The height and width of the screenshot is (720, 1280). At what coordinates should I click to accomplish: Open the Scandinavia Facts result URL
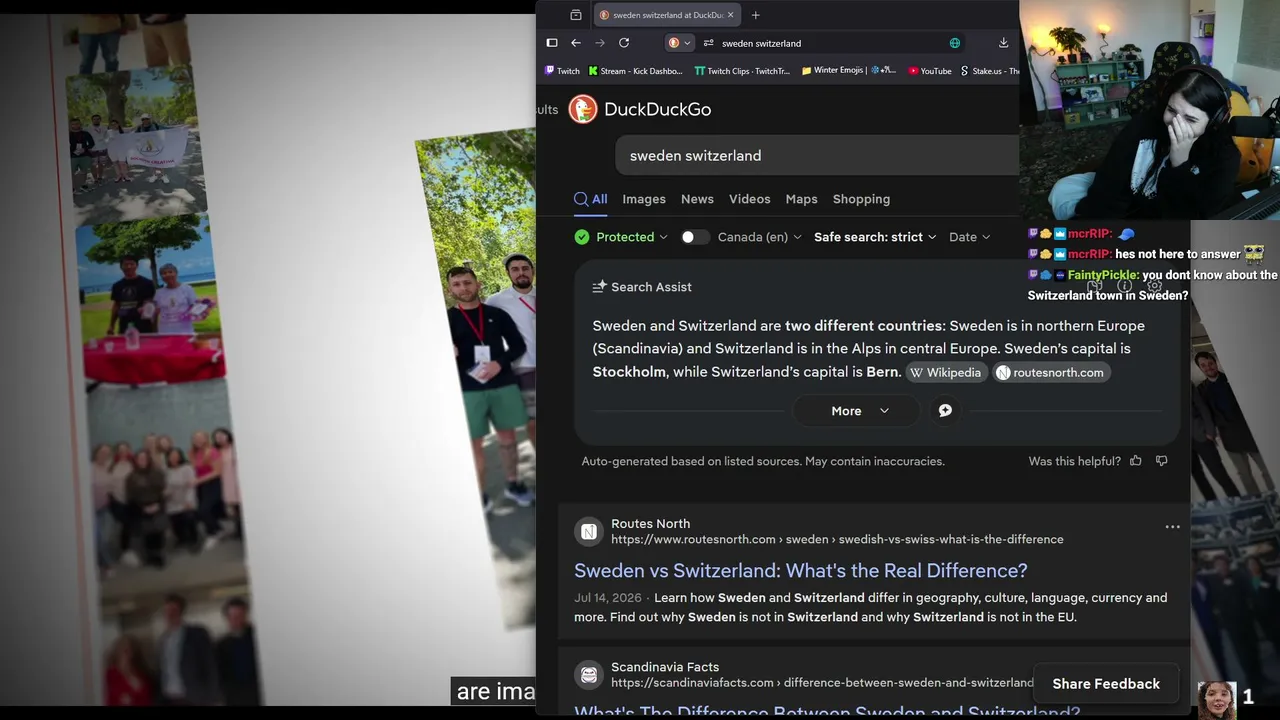[x=822, y=683]
